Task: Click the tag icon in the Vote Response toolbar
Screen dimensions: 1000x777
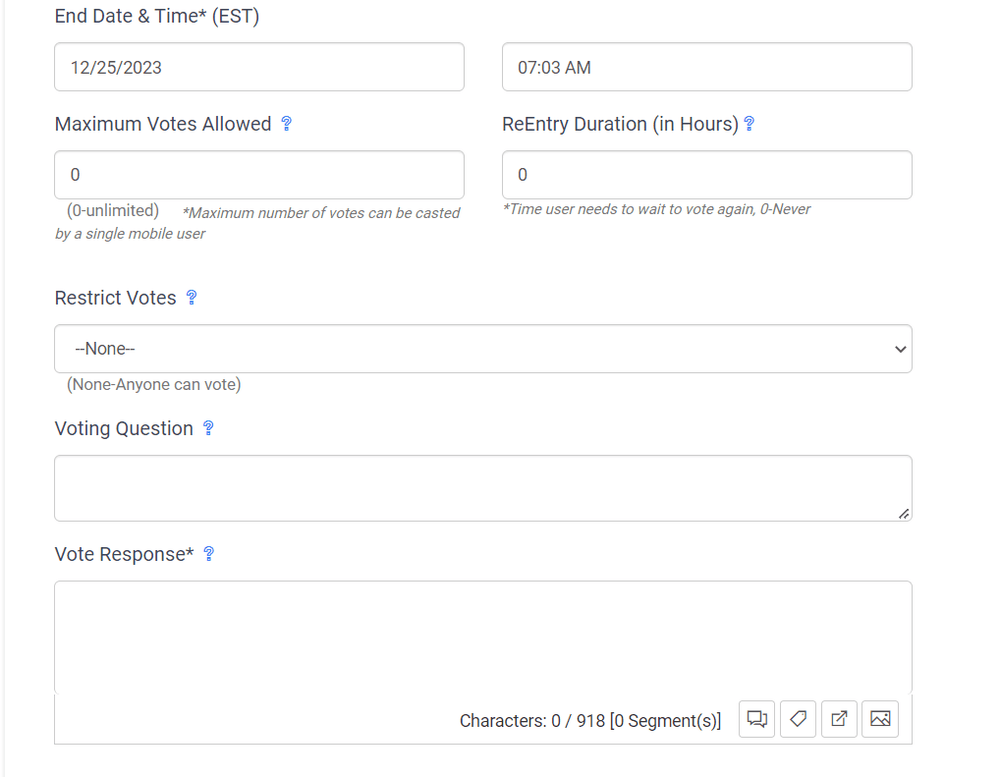Action: click(x=798, y=719)
